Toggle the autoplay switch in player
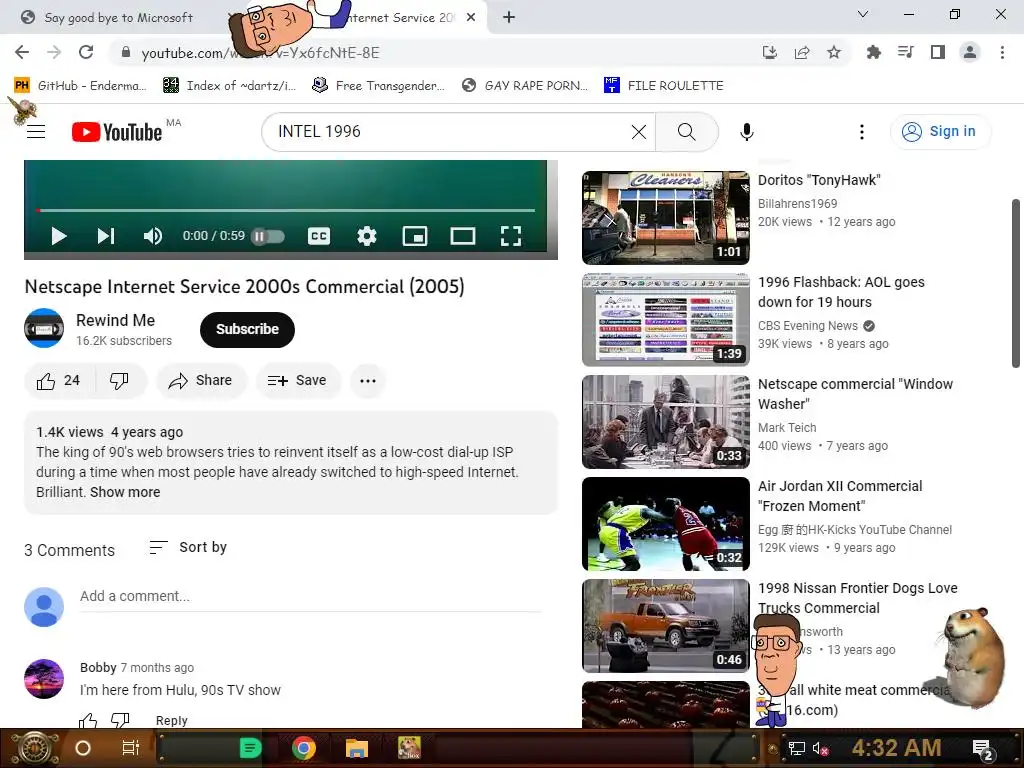This screenshot has width=1024, height=768. tap(268, 236)
